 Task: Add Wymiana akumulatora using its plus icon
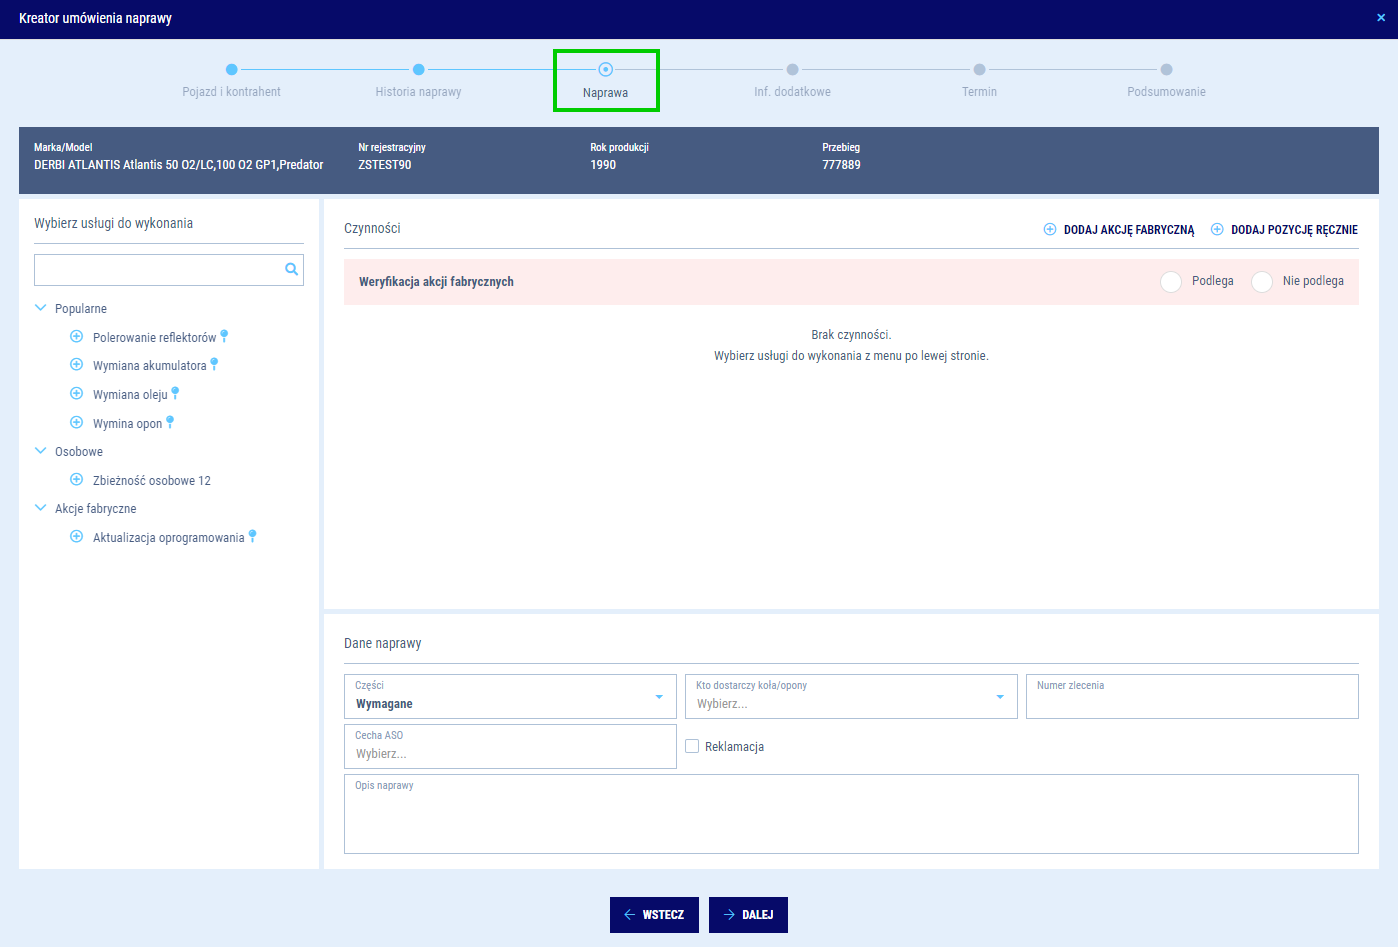click(76, 365)
